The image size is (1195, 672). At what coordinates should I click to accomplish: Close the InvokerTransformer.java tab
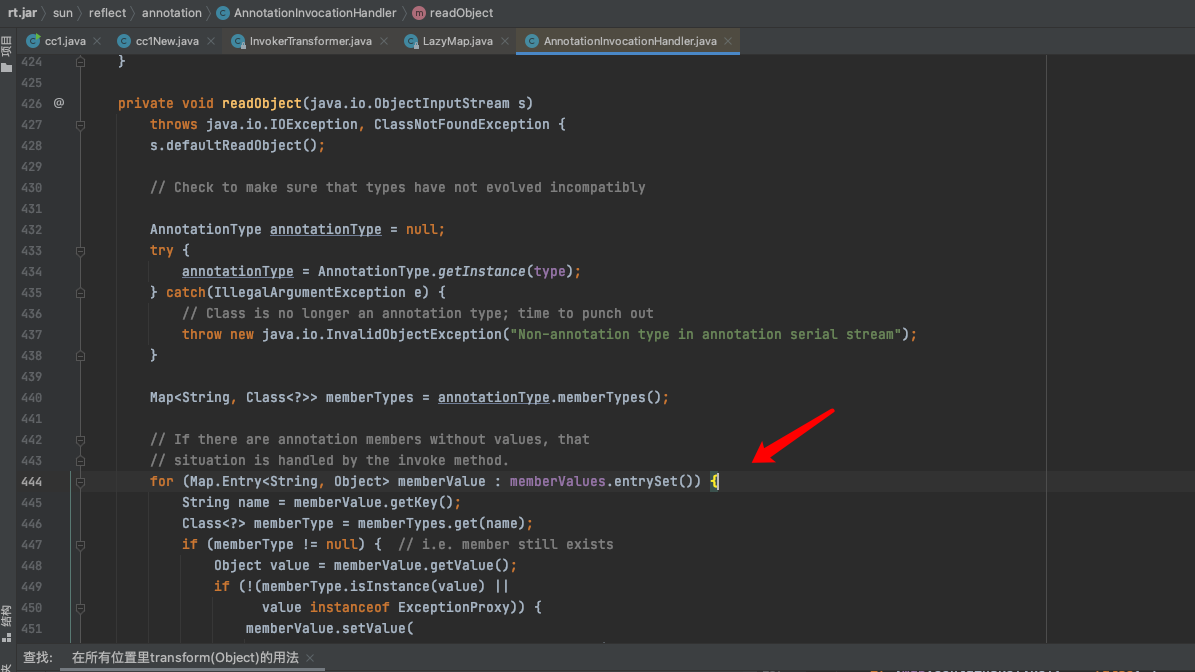[x=384, y=41]
